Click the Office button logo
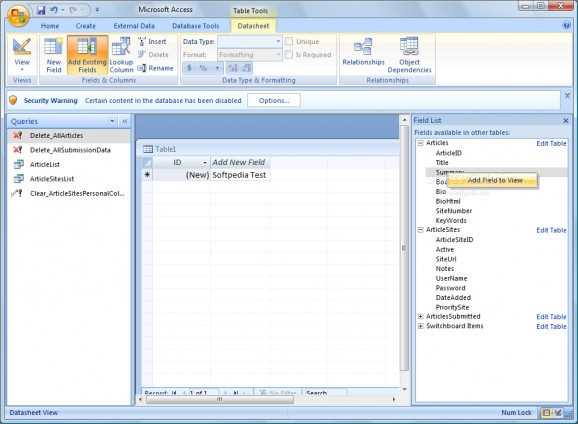The height and width of the screenshot is (424, 578). (18, 16)
